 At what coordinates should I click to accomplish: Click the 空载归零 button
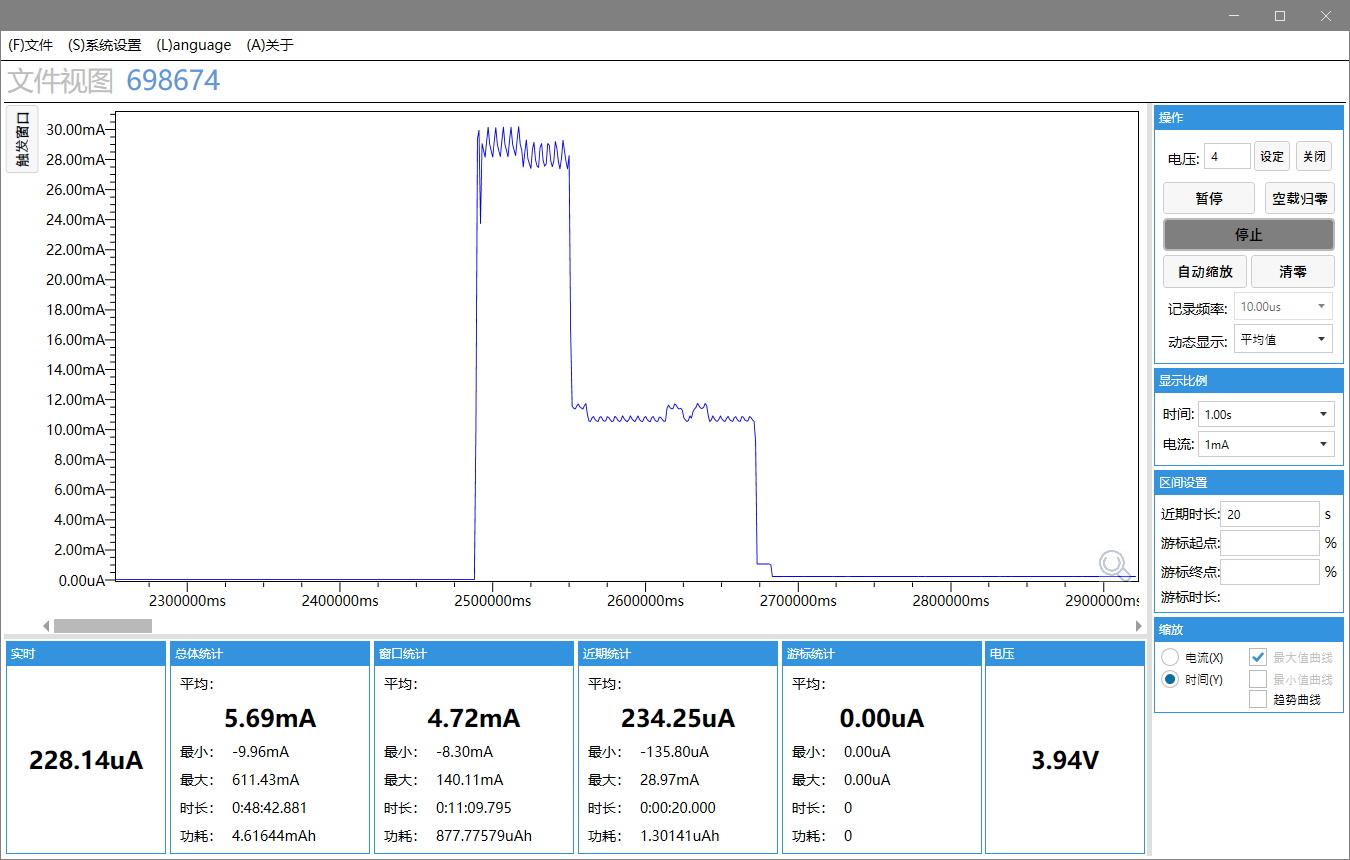pyautogui.click(x=1299, y=198)
